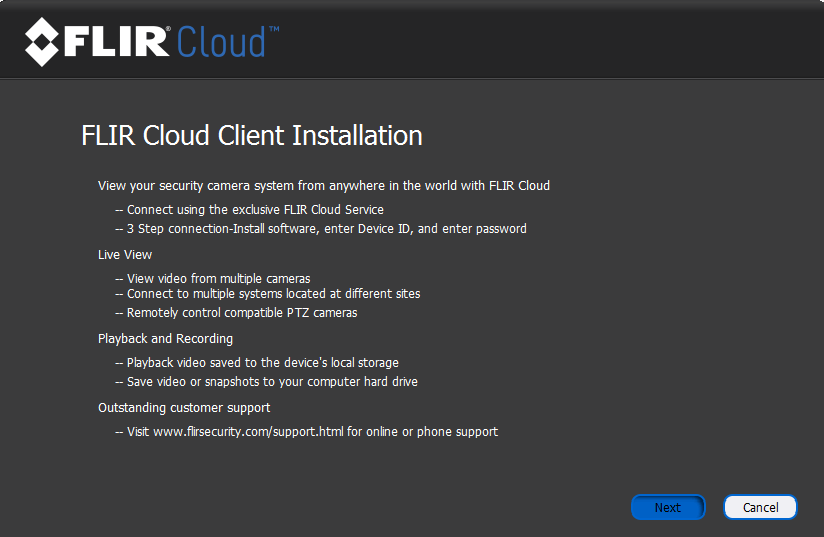Cancel the FLIR Cloud installation
This screenshot has width=824, height=537.
coord(760,507)
